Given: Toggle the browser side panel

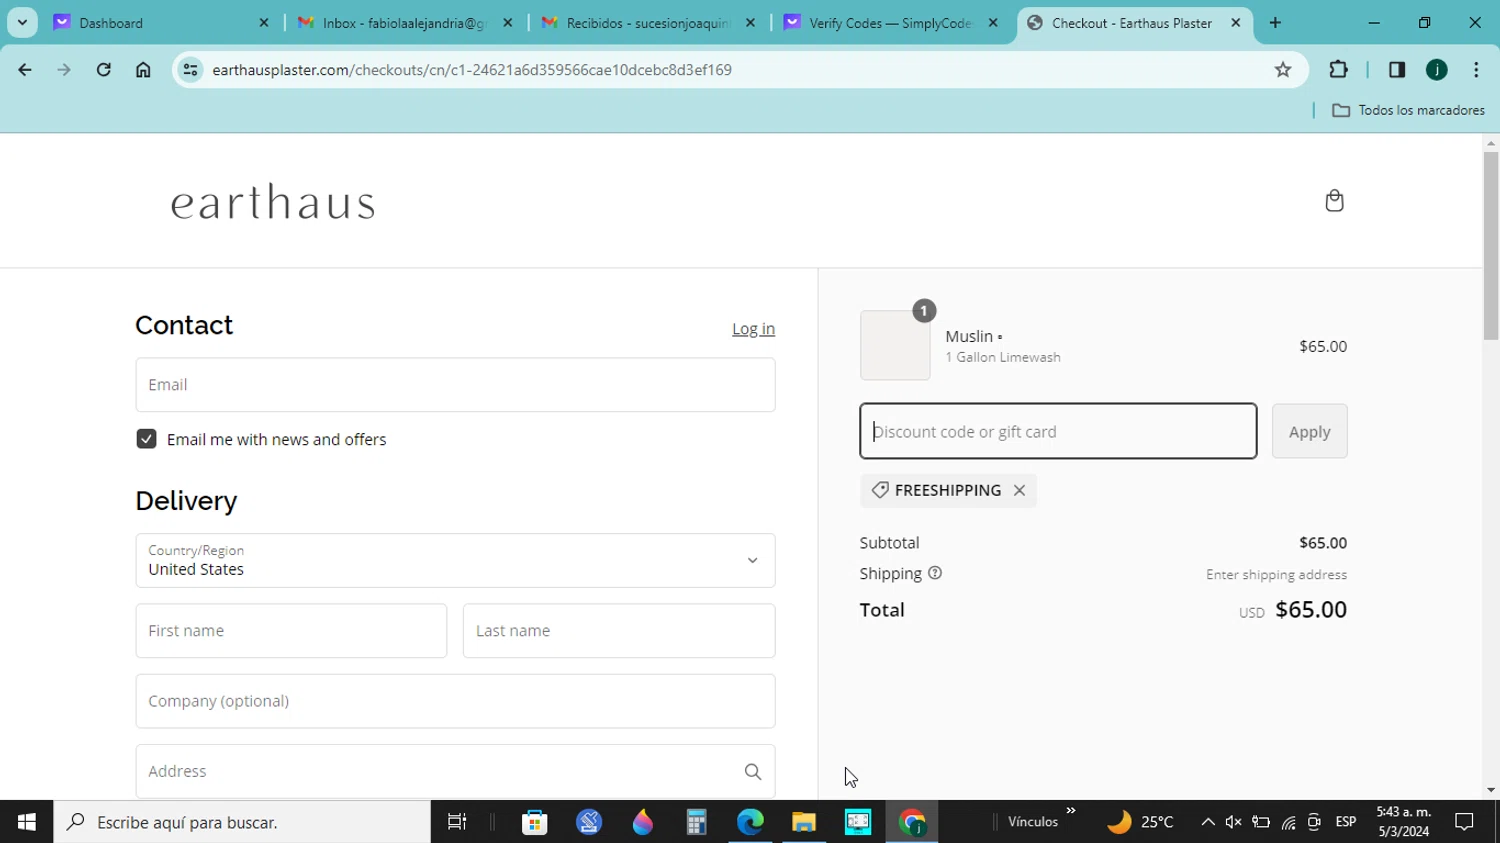Looking at the screenshot, I should point(1397,70).
